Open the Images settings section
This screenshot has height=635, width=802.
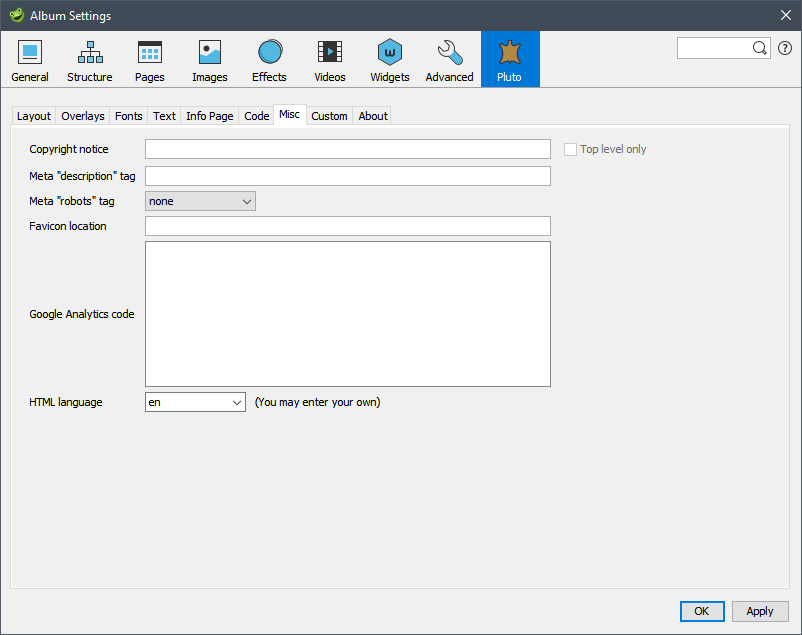210,59
